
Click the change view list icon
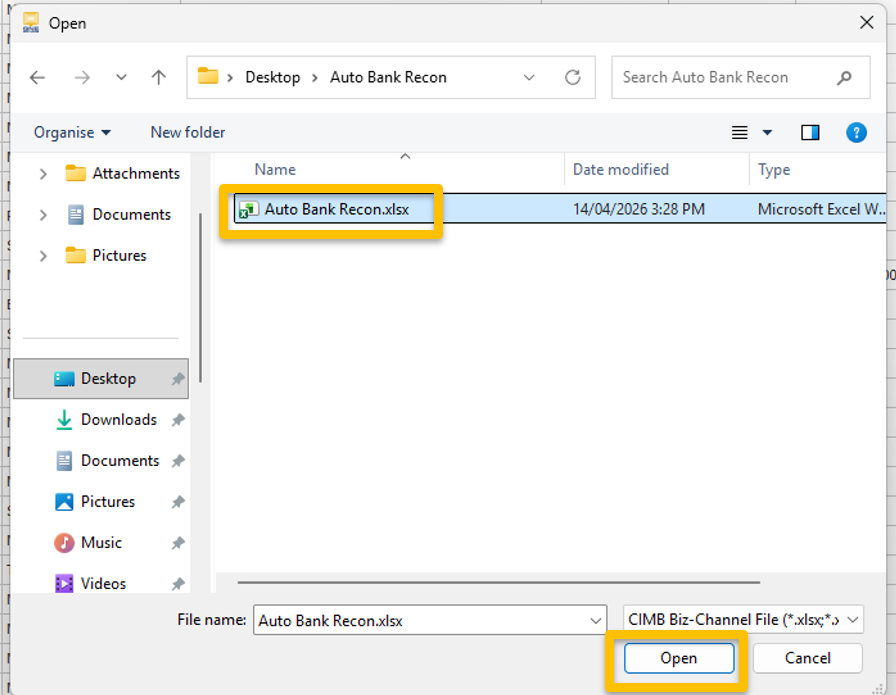[740, 132]
